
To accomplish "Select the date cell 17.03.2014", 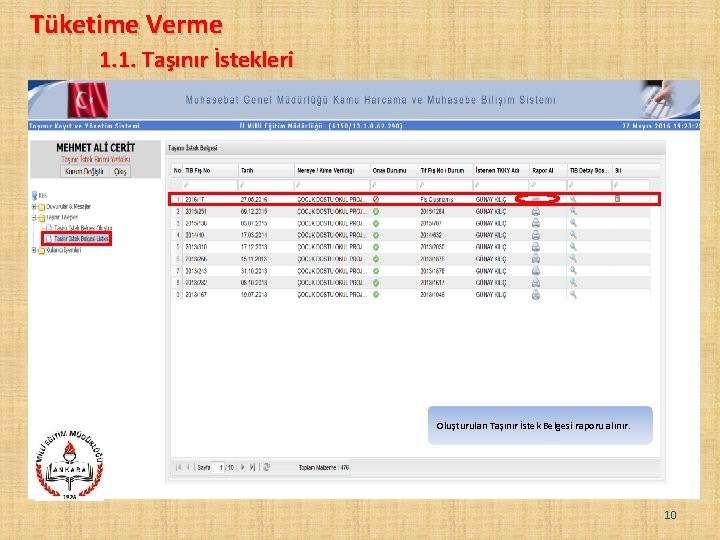I will [x=254, y=235].
